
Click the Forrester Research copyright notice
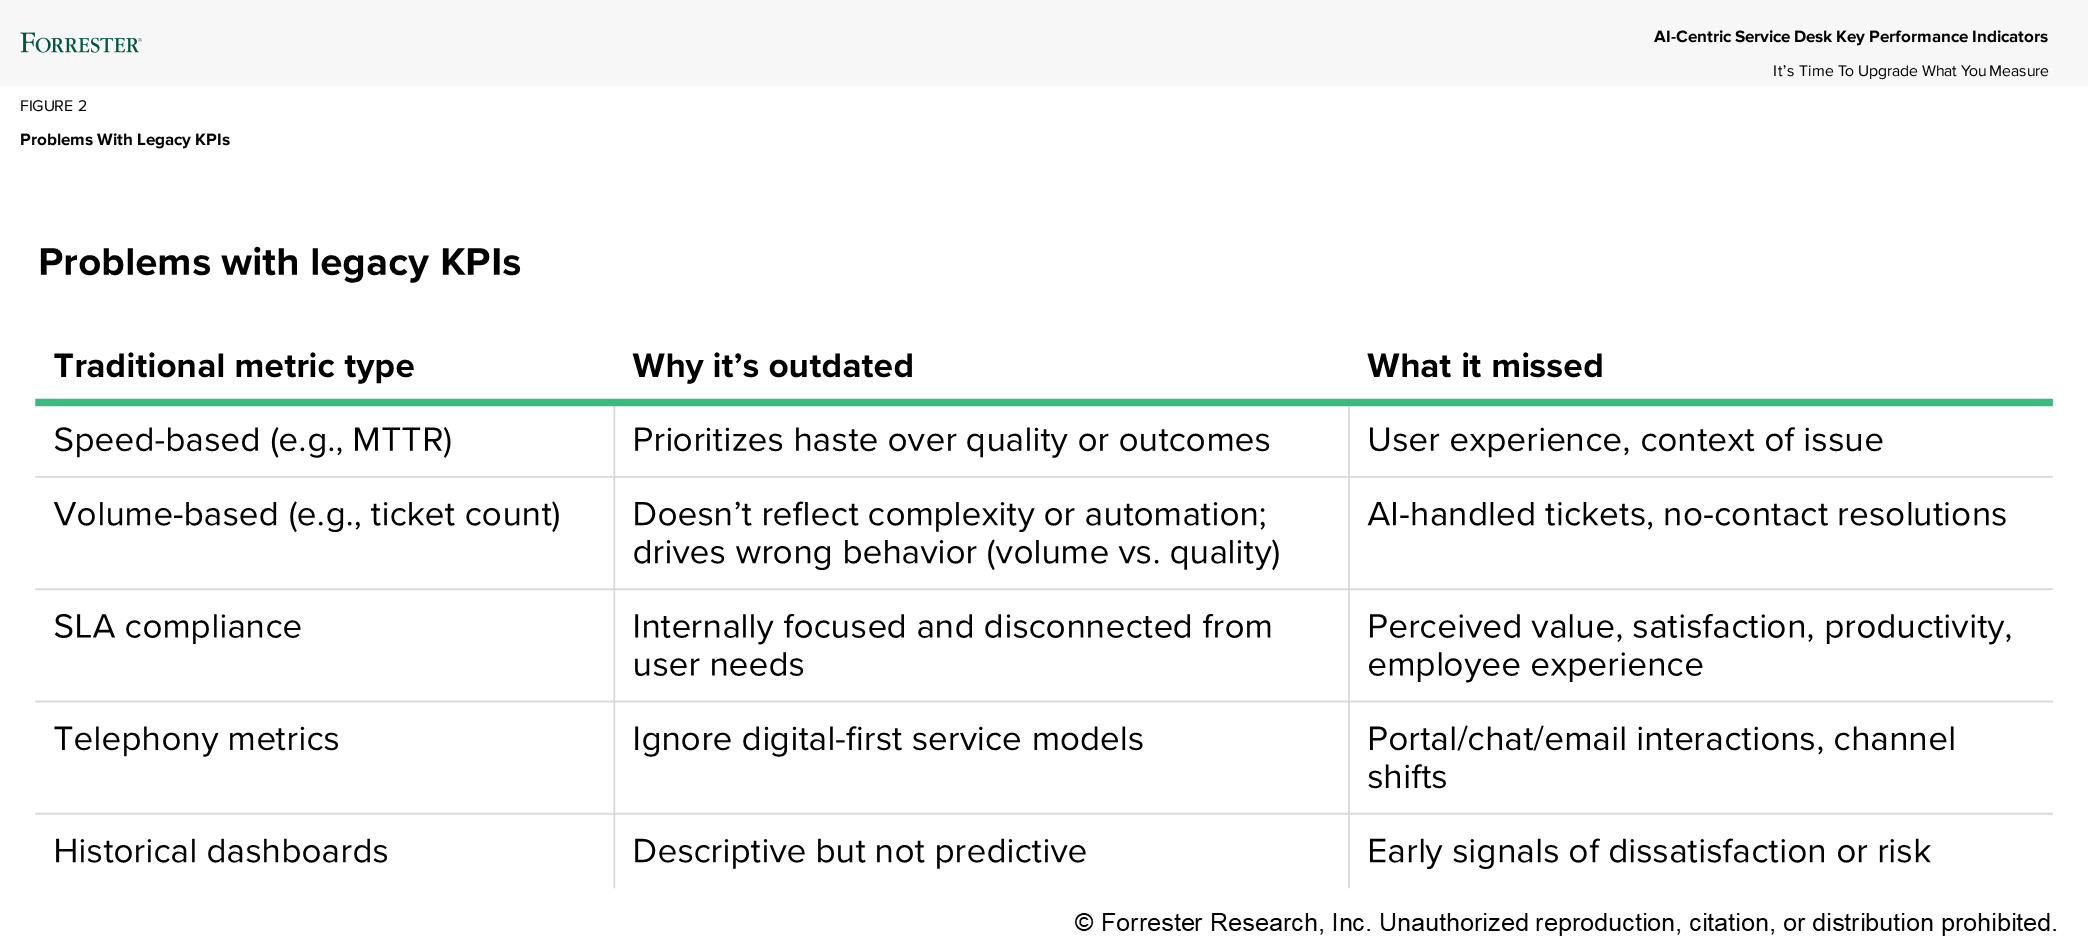pyautogui.click(x=1565, y=922)
